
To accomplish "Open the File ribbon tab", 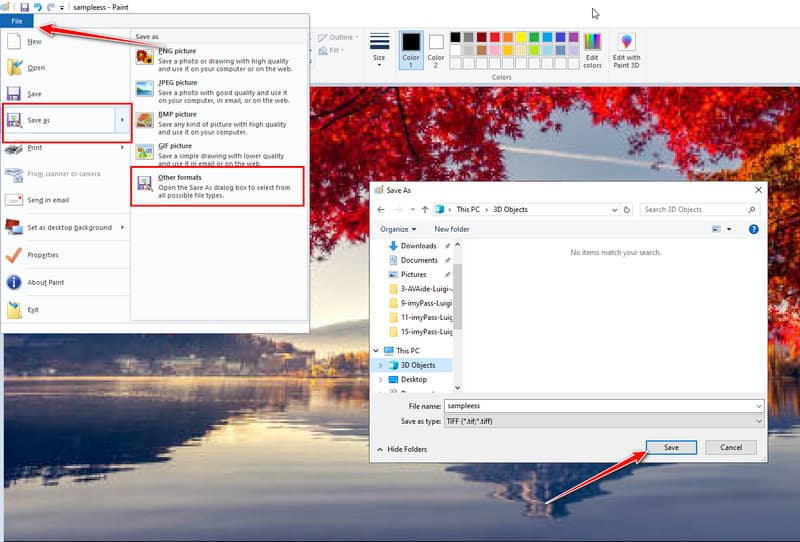I will pos(17,21).
